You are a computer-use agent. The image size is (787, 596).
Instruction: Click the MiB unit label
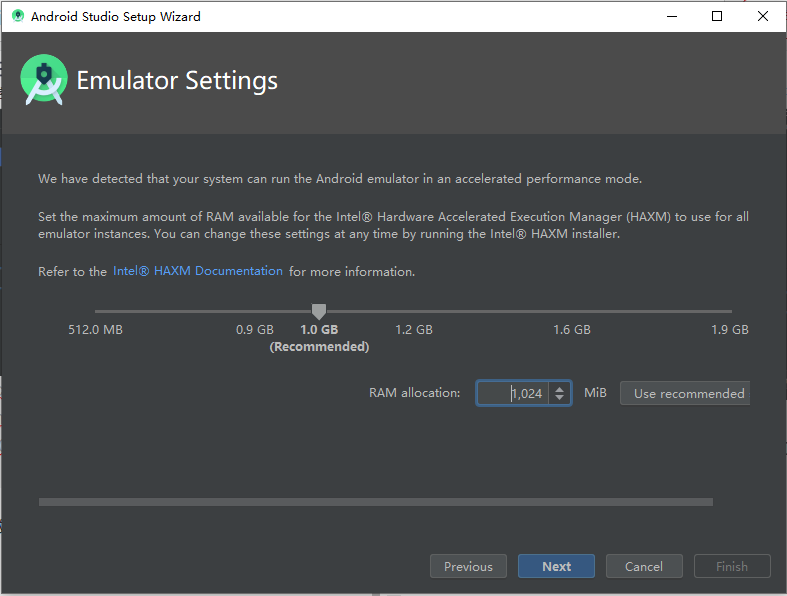tap(595, 393)
